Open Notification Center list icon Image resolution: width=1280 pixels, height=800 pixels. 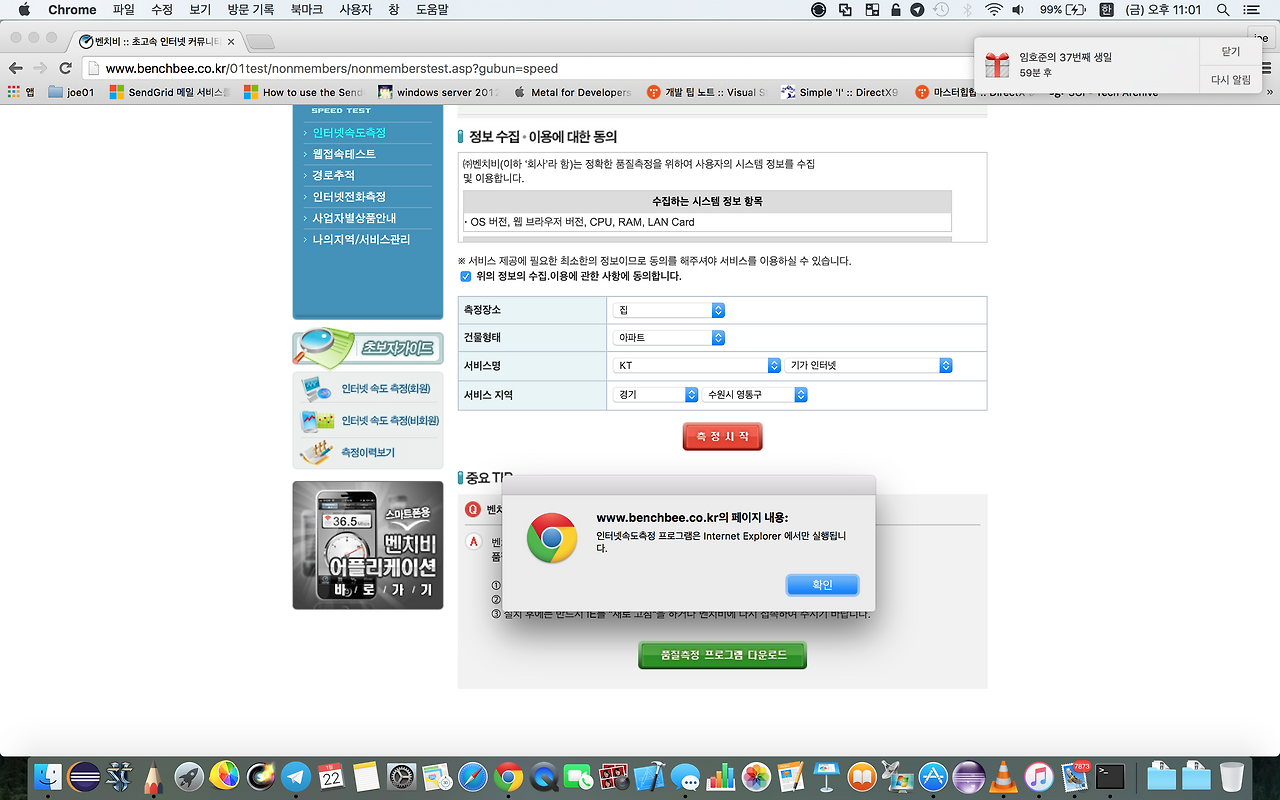(1251, 10)
